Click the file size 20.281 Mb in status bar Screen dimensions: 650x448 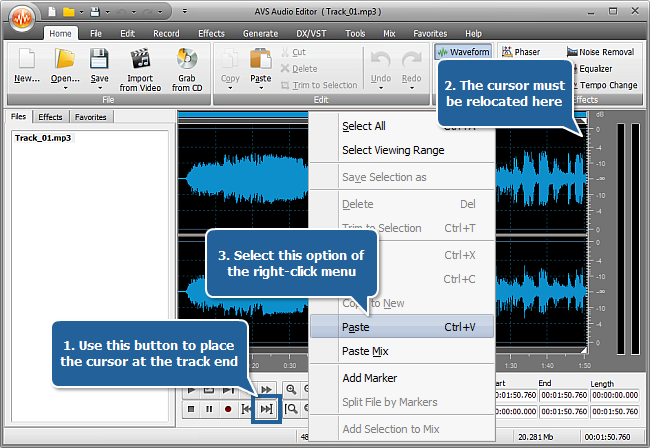(x=535, y=437)
